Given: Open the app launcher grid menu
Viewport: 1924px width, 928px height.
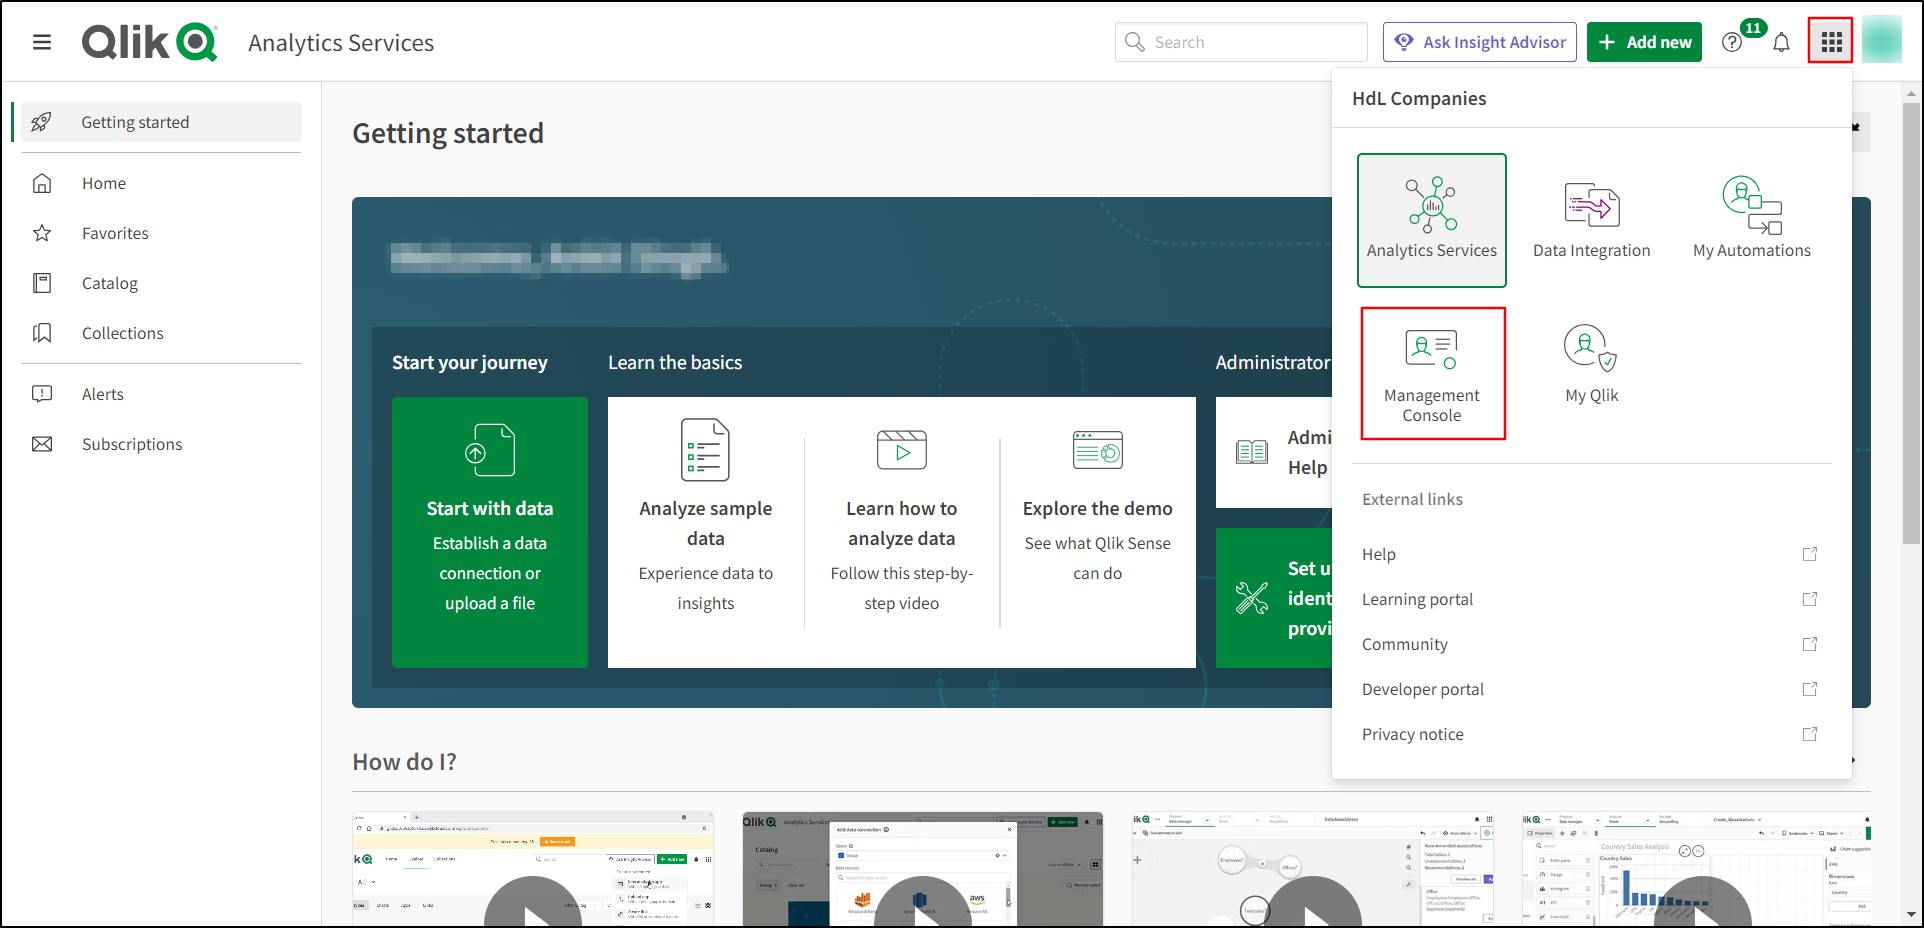Looking at the screenshot, I should tap(1831, 42).
